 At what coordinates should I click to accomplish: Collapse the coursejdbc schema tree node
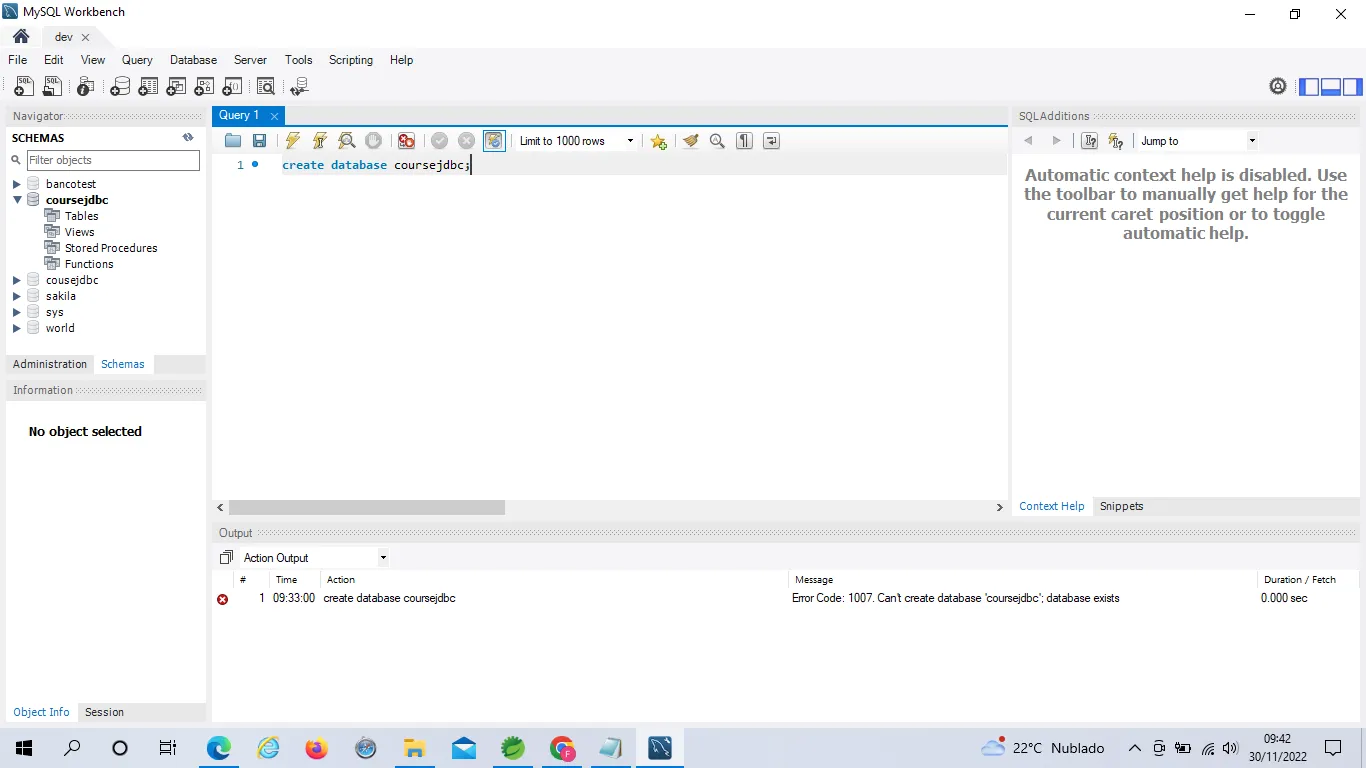tap(17, 200)
